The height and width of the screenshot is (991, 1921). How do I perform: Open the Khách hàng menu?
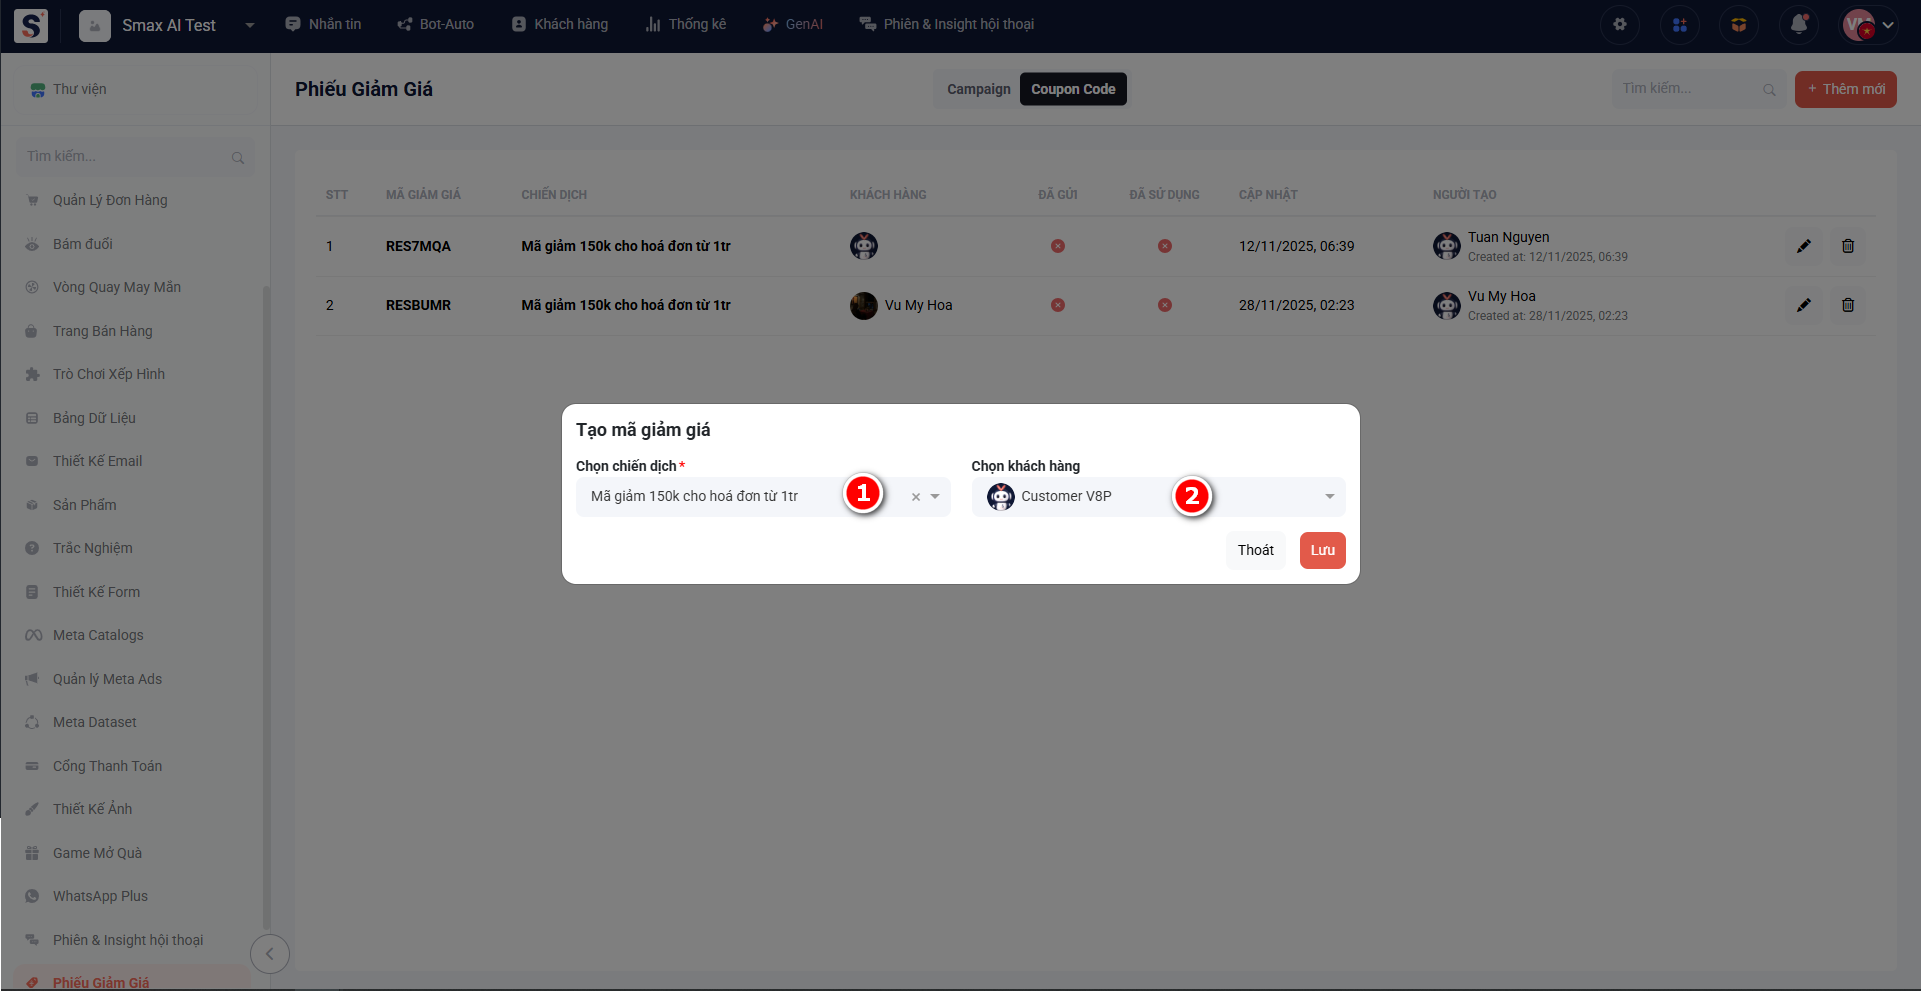click(560, 24)
